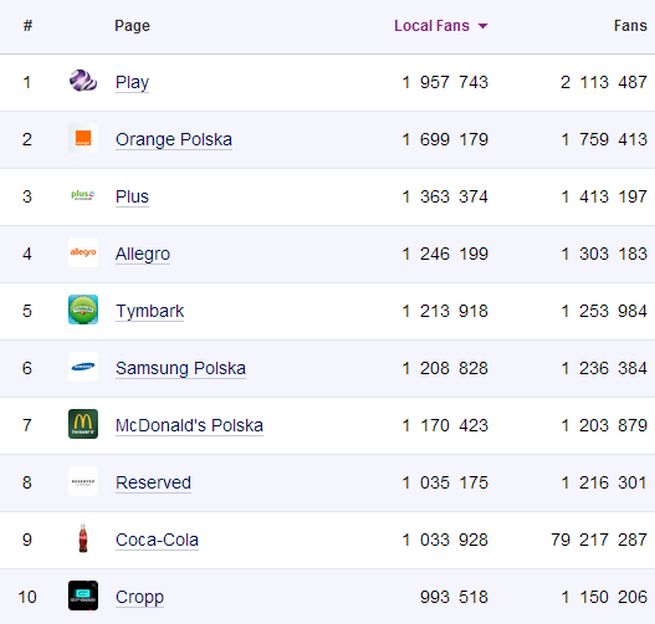Open the Allegro page link

point(142,254)
